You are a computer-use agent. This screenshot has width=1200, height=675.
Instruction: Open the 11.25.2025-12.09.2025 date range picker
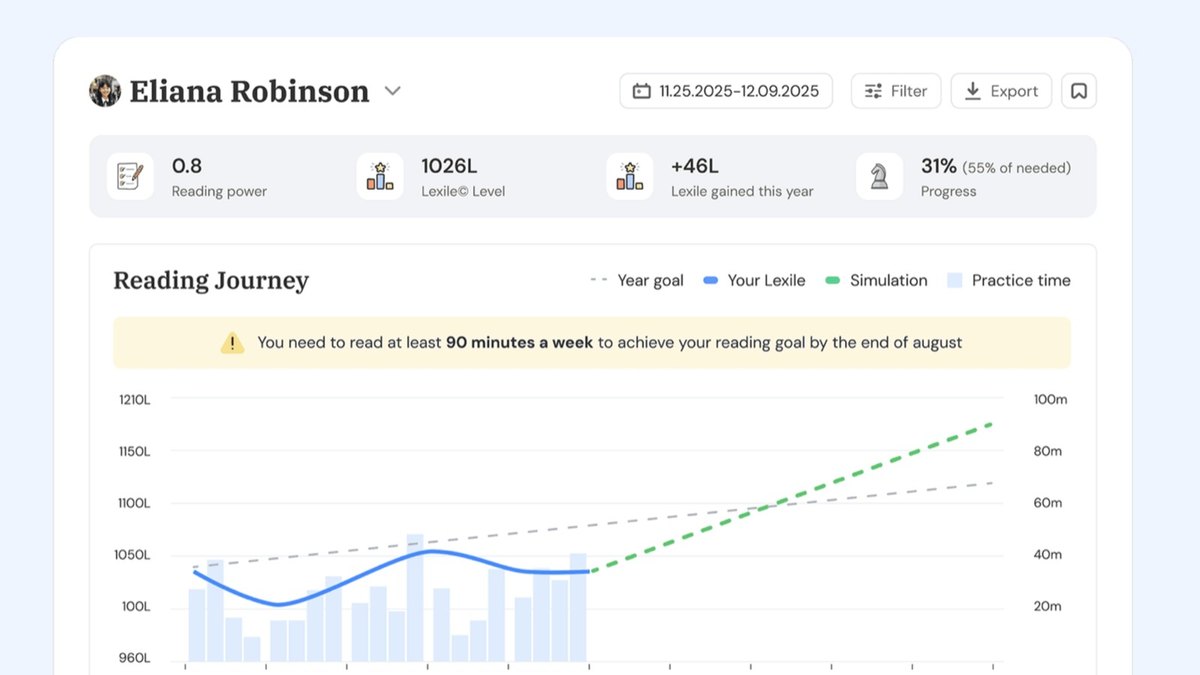pyautogui.click(x=726, y=91)
